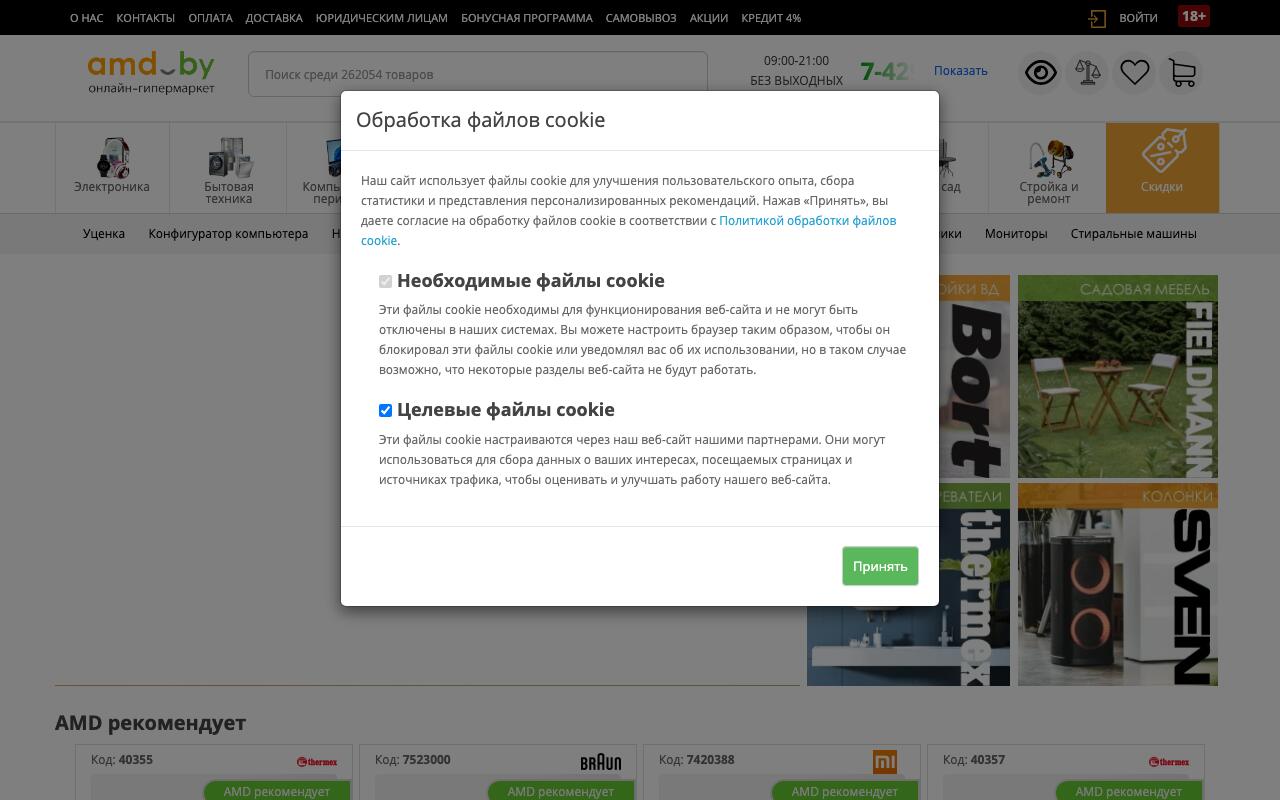The height and width of the screenshot is (800, 1280).
Task: Open the Доставка page
Action: (274, 18)
